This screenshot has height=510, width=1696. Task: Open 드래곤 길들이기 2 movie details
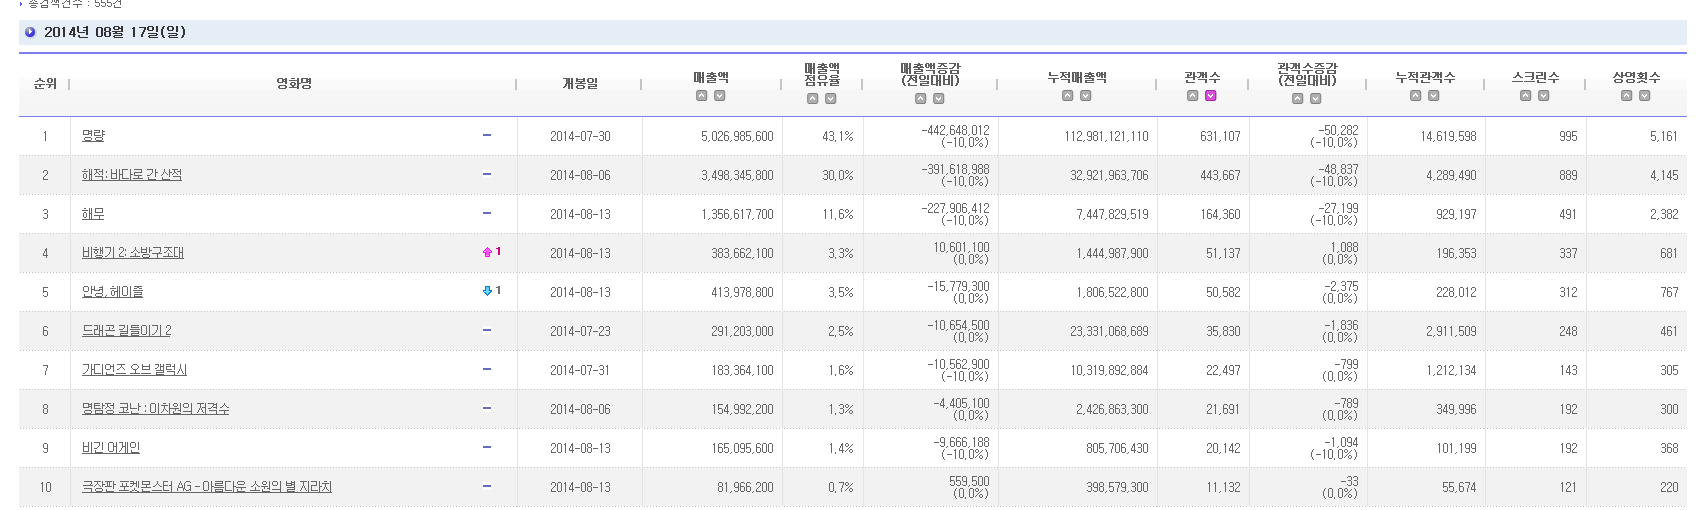tap(127, 331)
